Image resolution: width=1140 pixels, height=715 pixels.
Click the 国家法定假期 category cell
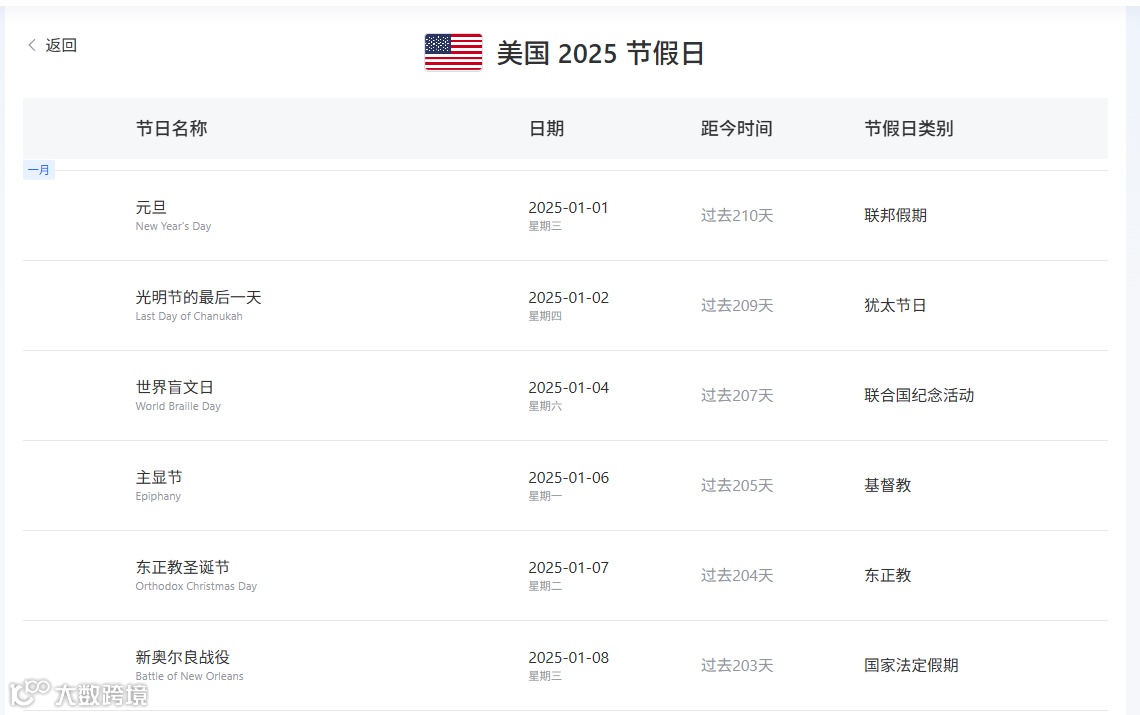[911, 666]
